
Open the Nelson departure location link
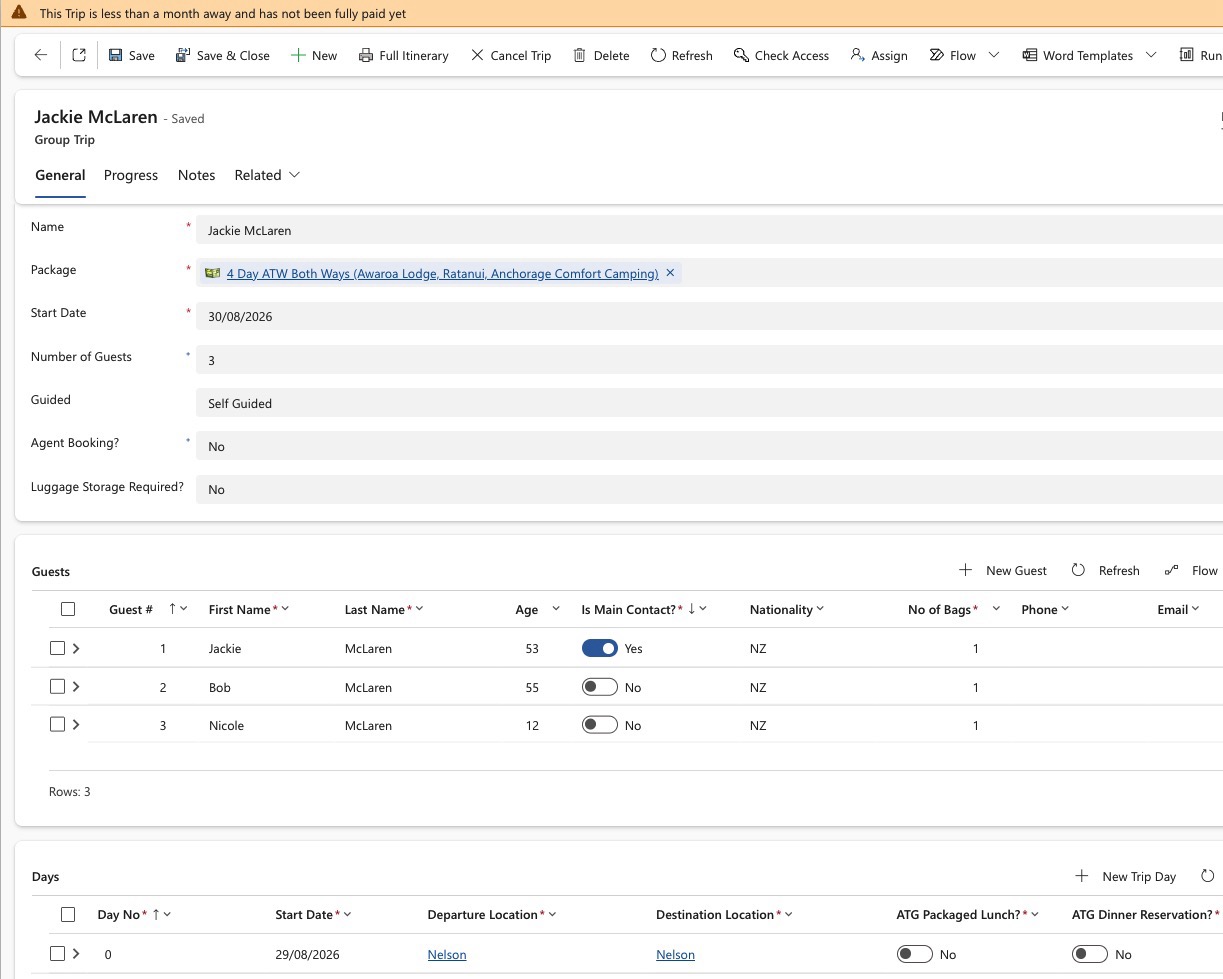(447, 955)
